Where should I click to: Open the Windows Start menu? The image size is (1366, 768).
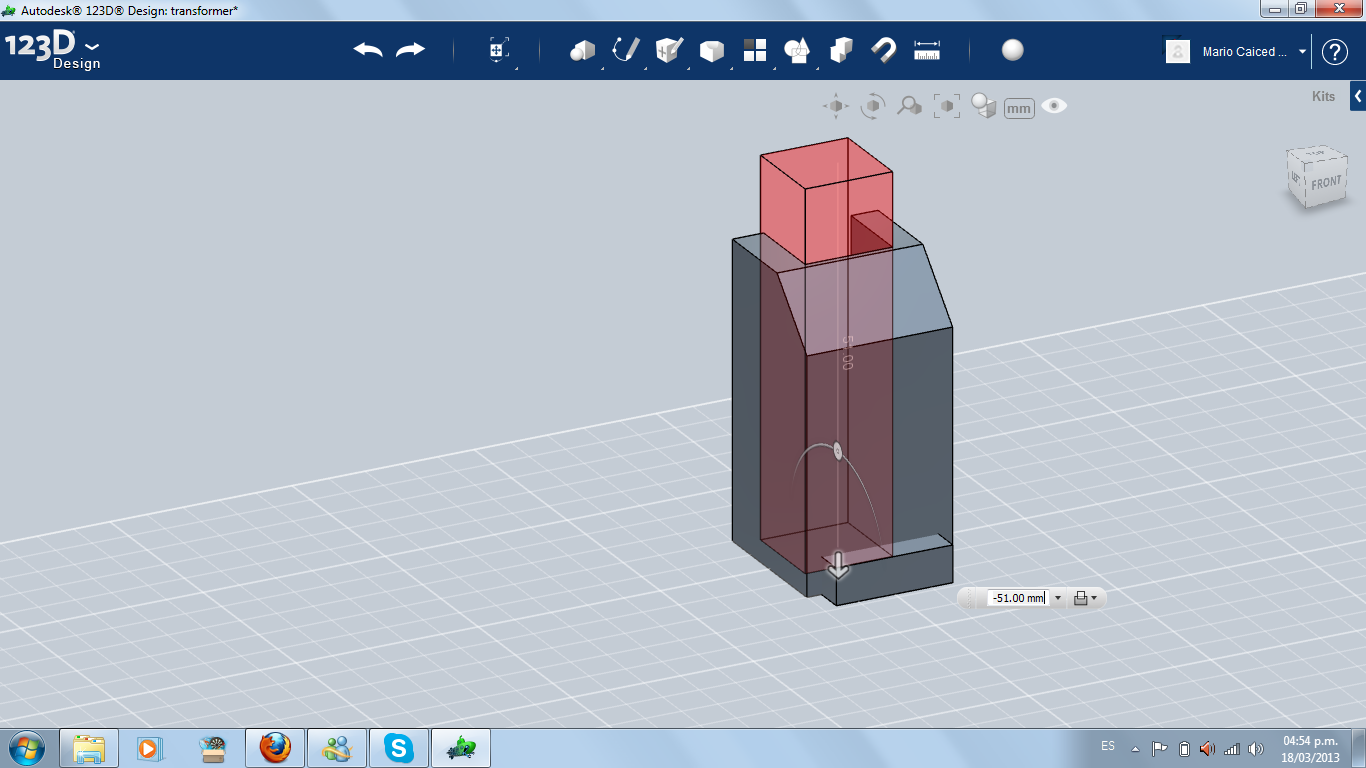25,748
